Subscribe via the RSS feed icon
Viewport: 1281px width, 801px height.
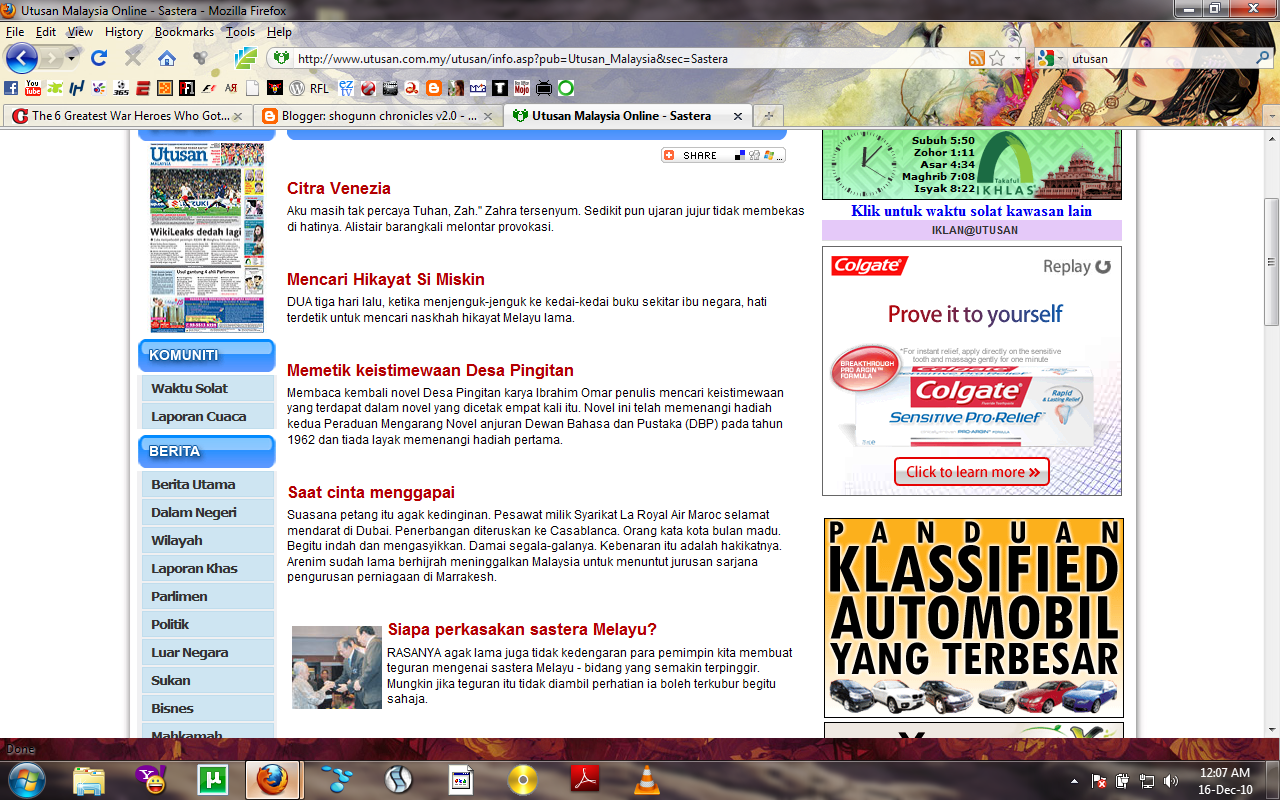(977, 58)
